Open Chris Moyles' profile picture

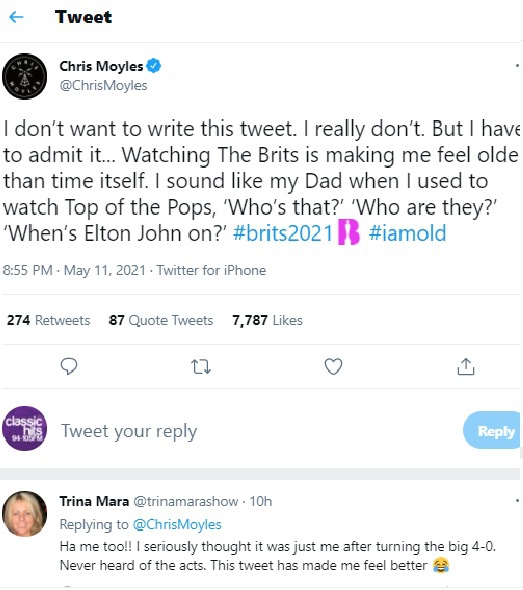coord(25,76)
